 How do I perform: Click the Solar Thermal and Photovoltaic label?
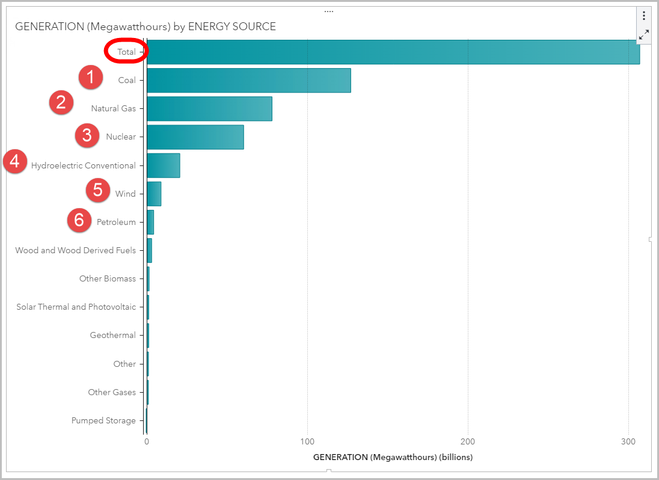pyautogui.click(x=76, y=307)
